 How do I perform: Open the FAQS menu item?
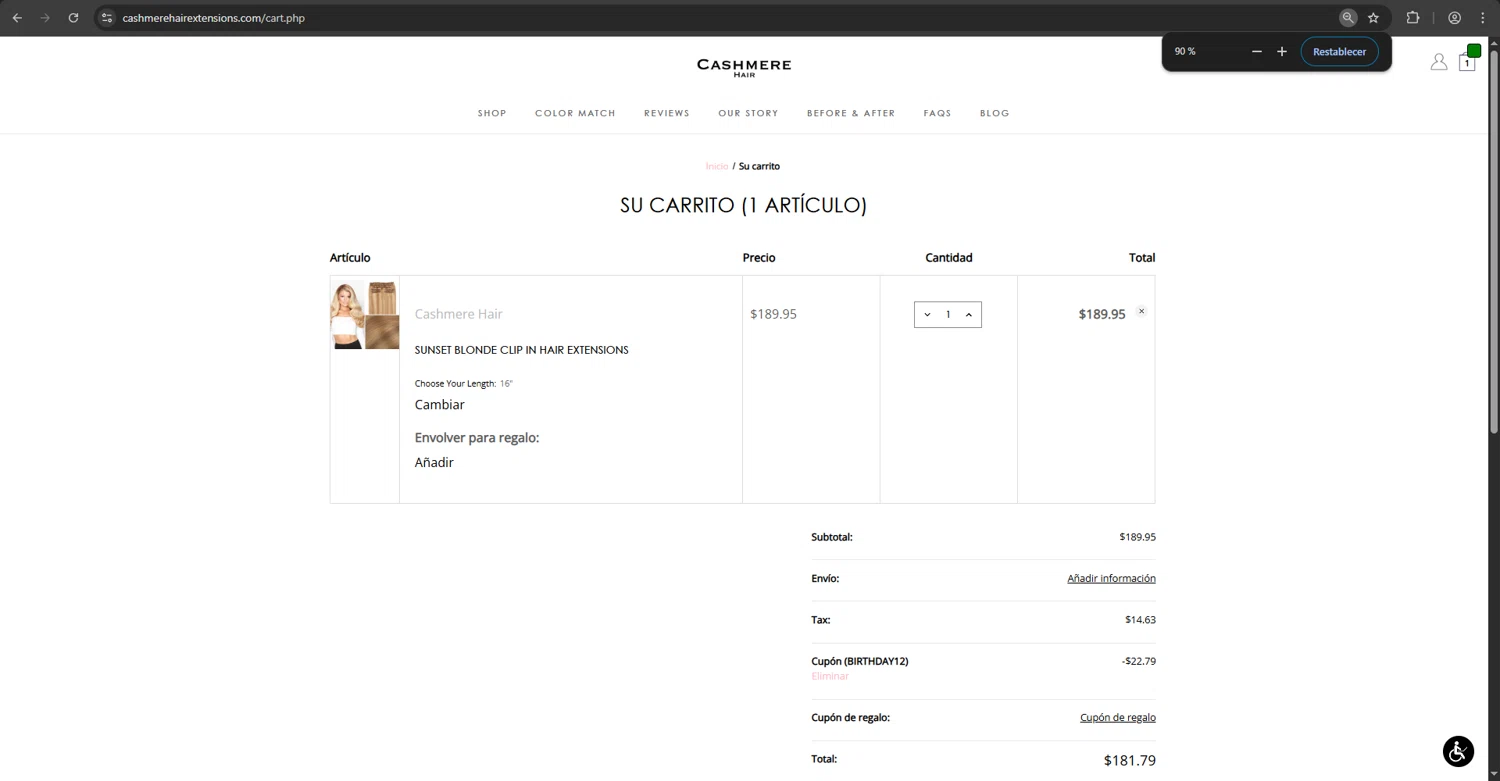[x=937, y=113]
